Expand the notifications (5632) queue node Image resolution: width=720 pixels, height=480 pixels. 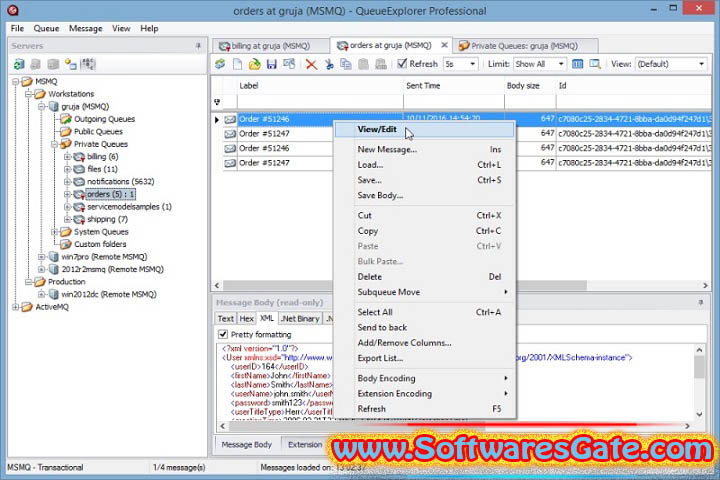[x=67, y=182]
